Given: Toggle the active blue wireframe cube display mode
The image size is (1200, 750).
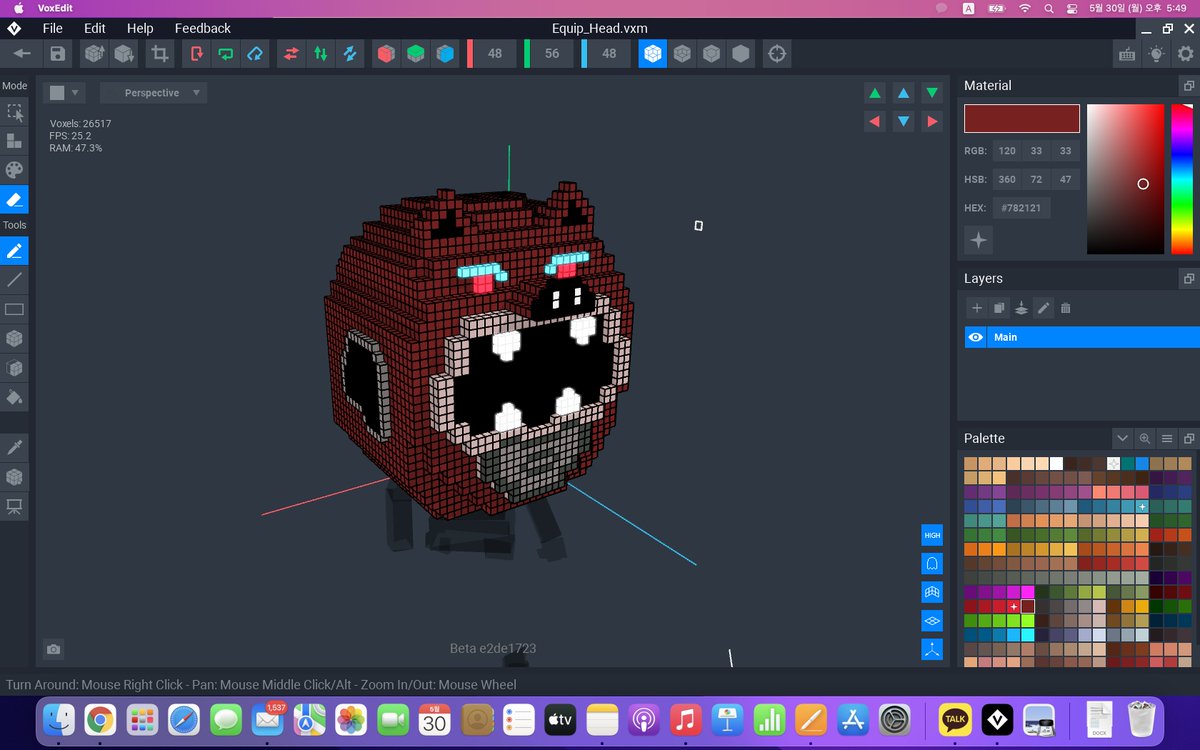Looking at the screenshot, I should [652, 53].
